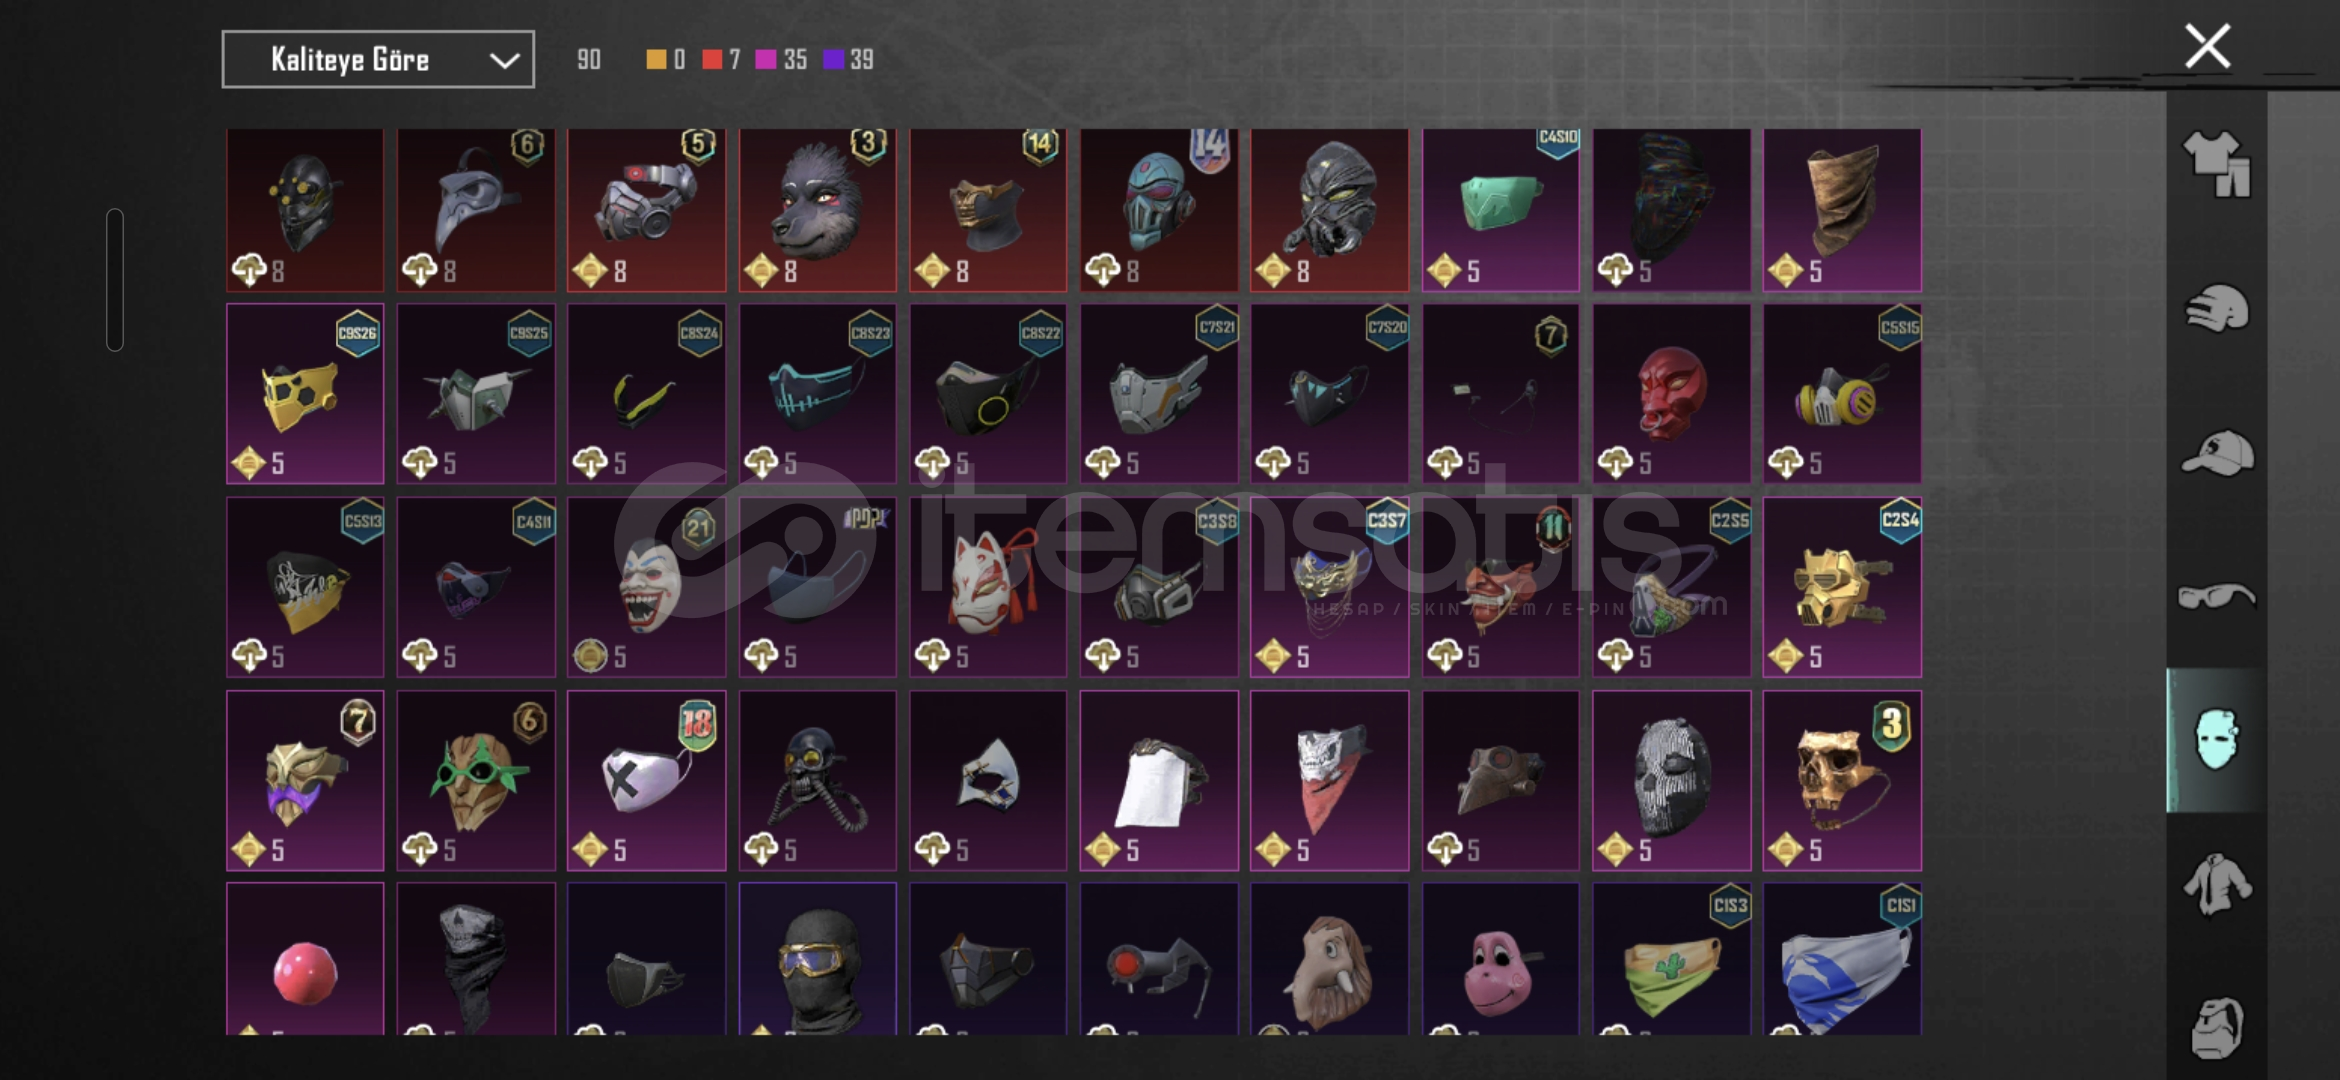
Task: Click the dropdown chevron arrow
Action: [x=505, y=61]
